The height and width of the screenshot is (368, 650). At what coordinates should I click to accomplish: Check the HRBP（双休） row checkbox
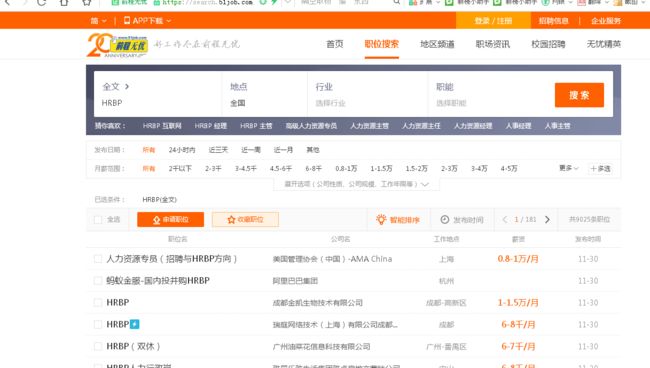coord(98,346)
